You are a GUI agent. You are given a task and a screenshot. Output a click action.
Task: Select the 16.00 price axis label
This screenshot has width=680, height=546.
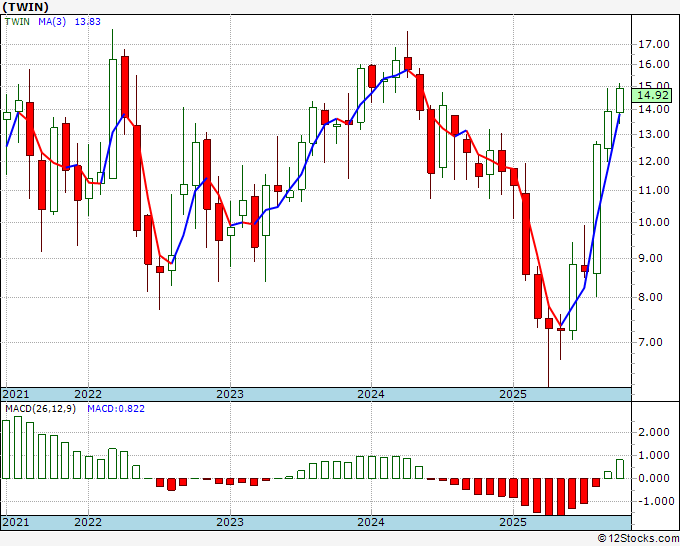click(654, 64)
